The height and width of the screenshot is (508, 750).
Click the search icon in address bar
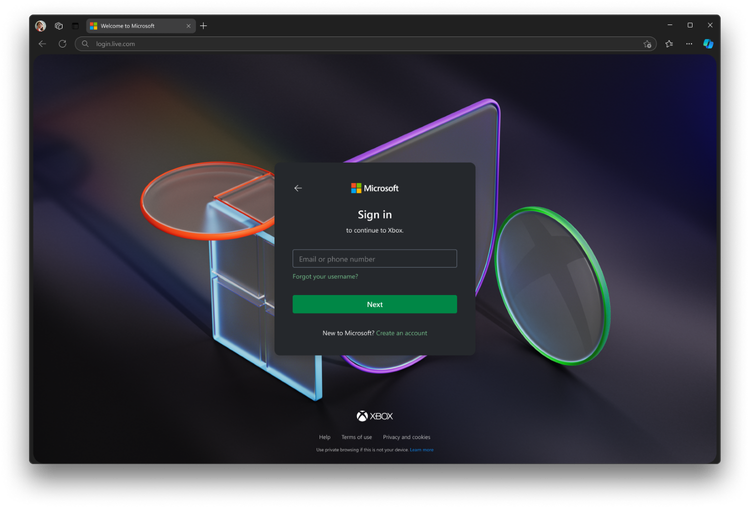[x=85, y=44]
